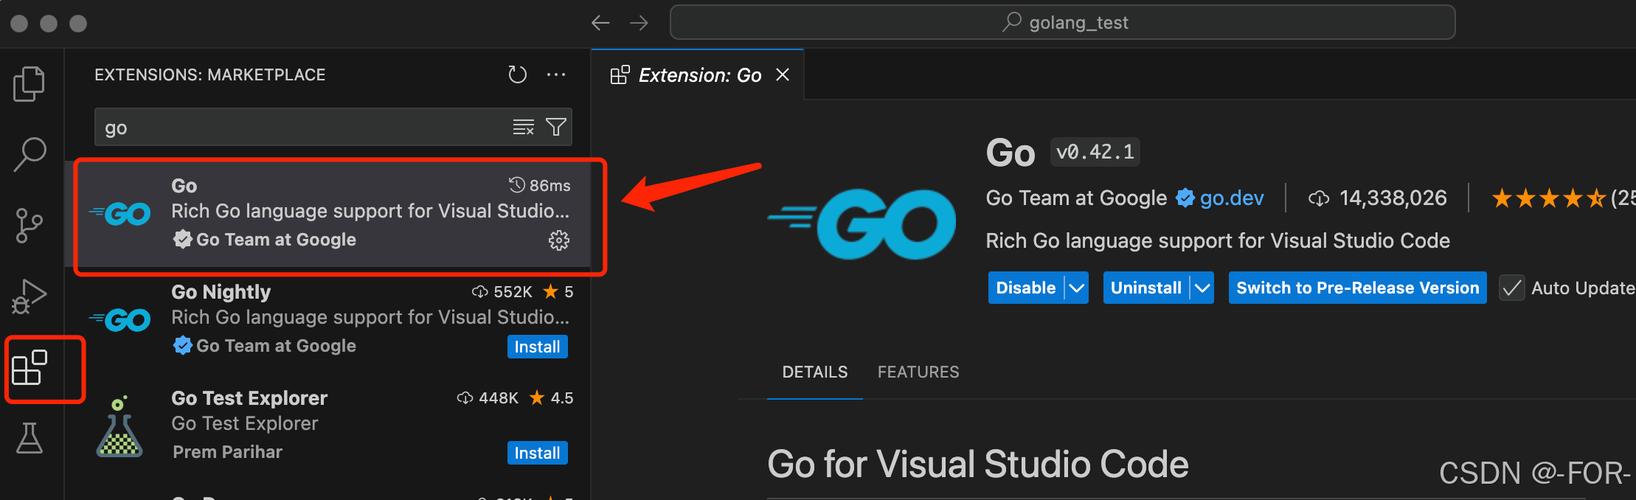This screenshot has width=1636, height=500.
Task: Click the golang_test command center search bar
Action: click(1062, 22)
